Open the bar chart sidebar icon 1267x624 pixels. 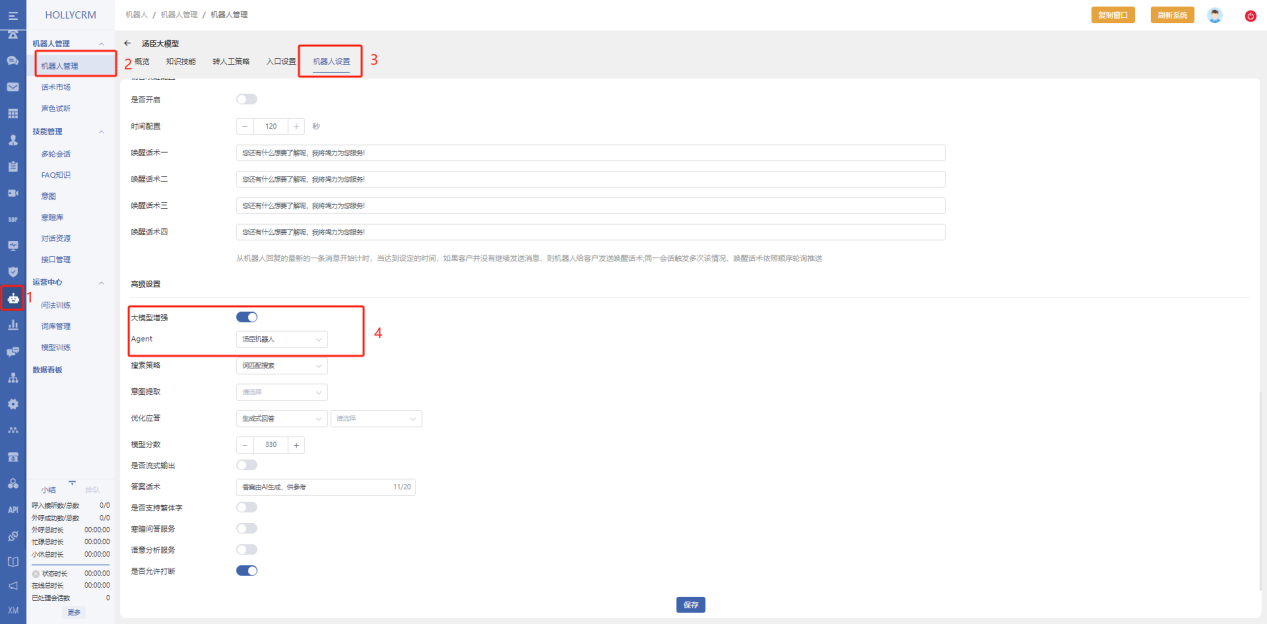point(13,324)
